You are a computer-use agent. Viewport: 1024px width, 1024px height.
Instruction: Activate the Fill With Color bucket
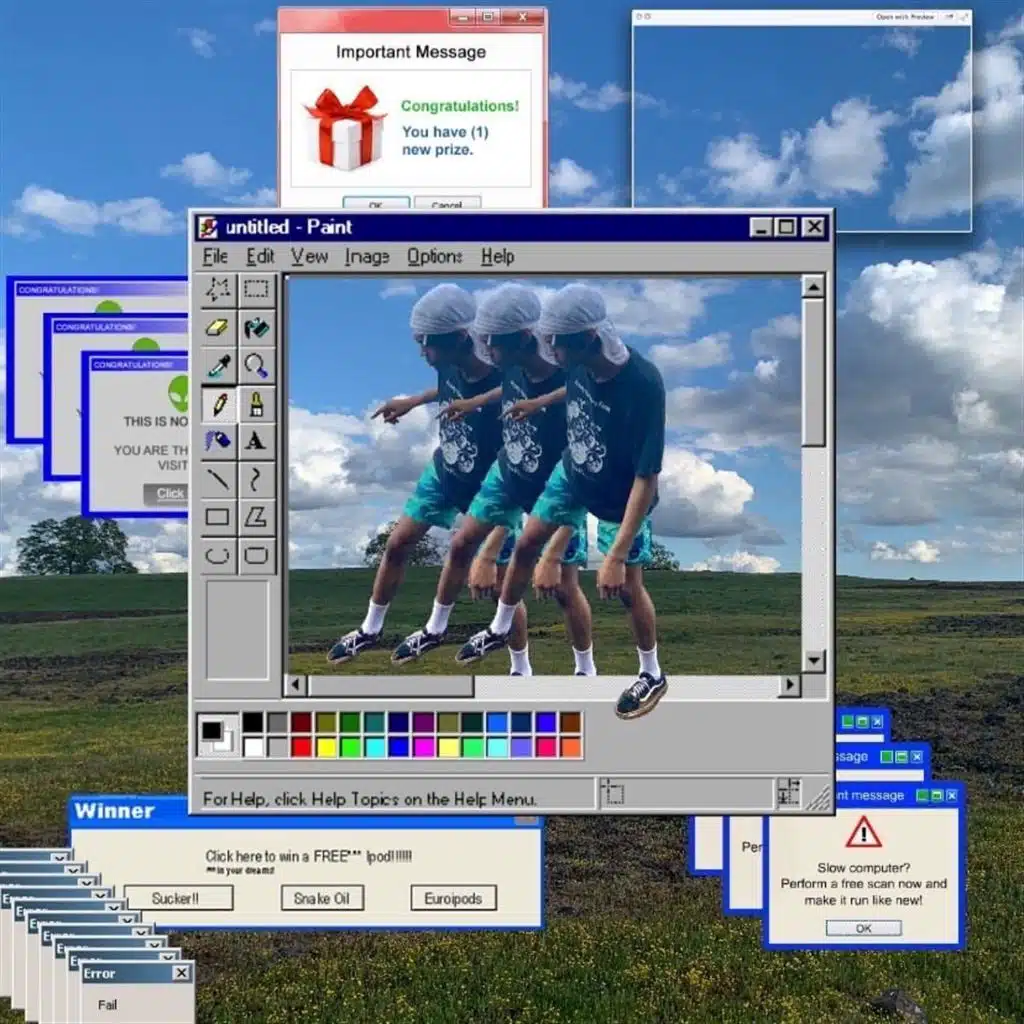coord(257,328)
